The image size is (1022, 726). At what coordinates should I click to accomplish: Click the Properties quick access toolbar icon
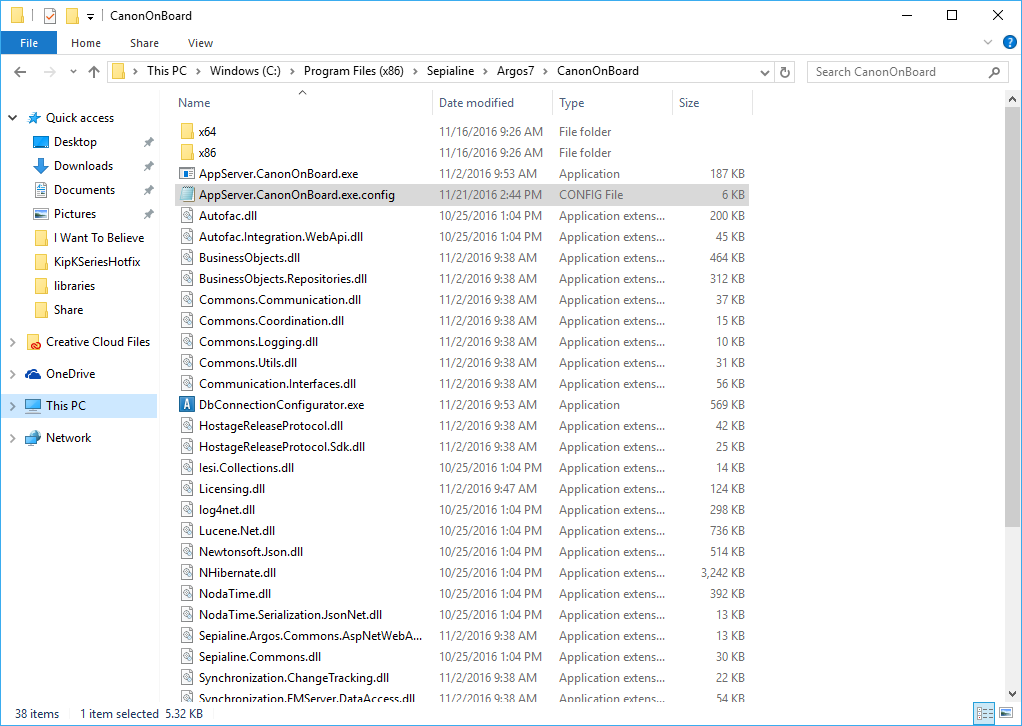point(50,16)
